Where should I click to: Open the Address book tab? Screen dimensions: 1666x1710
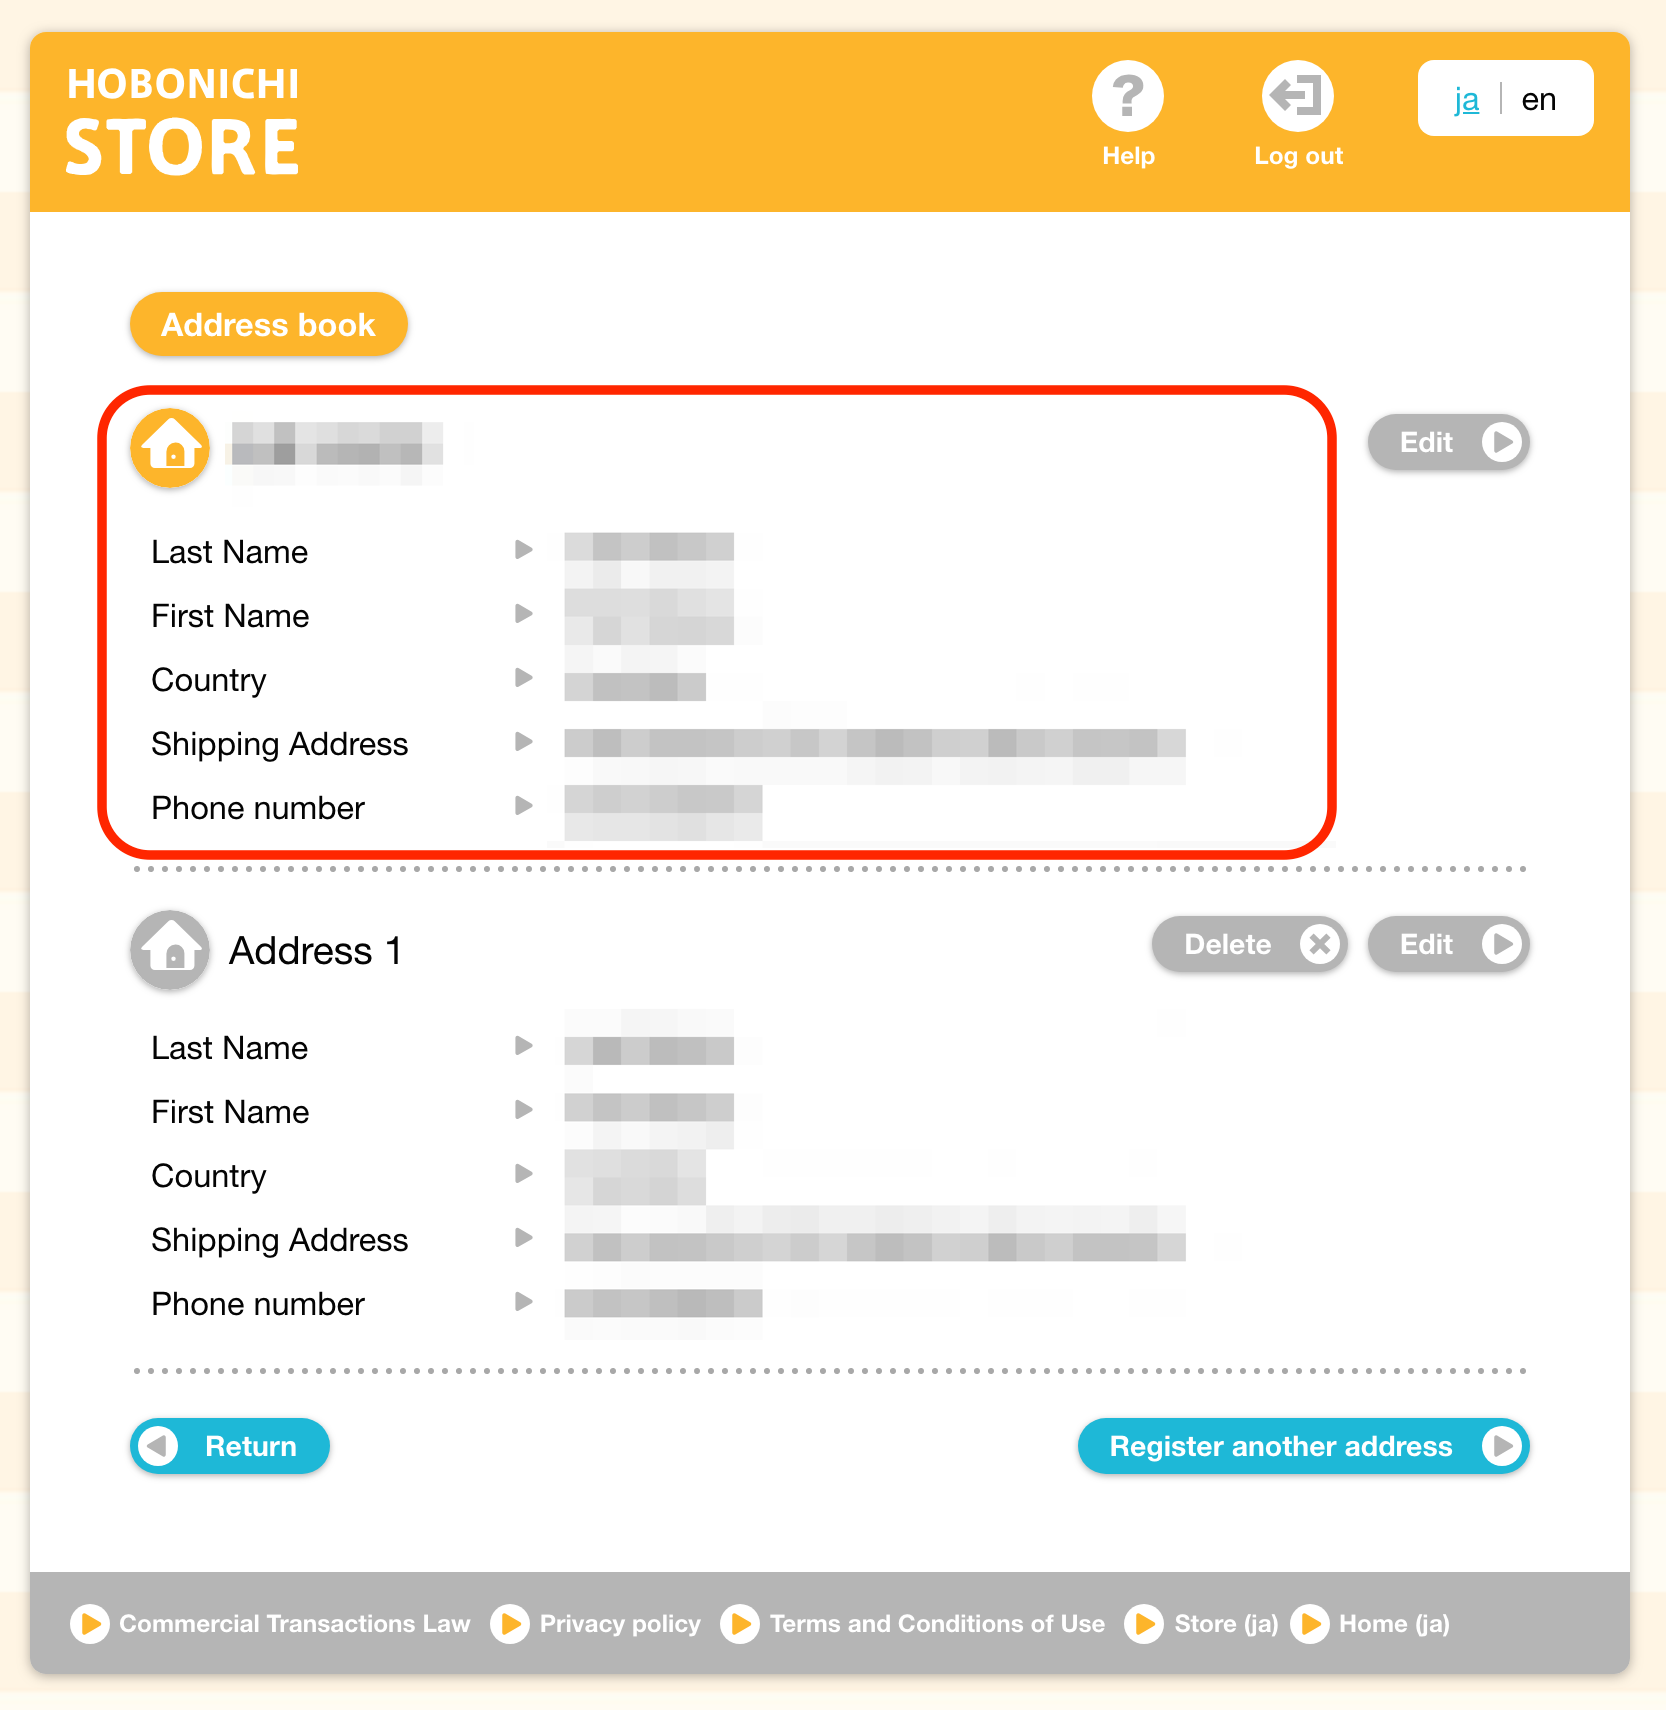point(269,324)
